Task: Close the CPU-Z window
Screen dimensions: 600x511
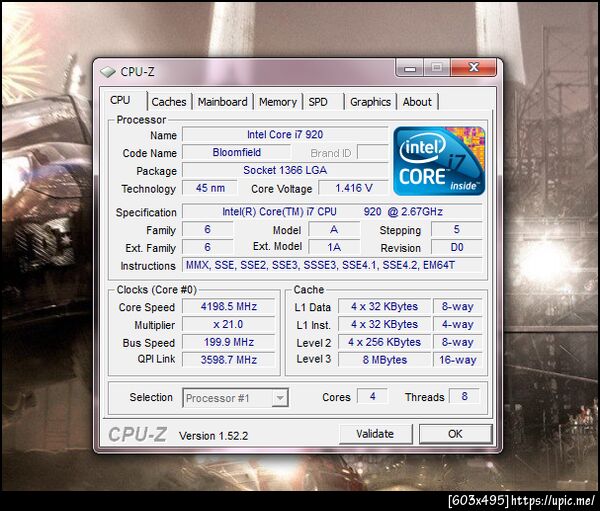Action: (474, 68)
